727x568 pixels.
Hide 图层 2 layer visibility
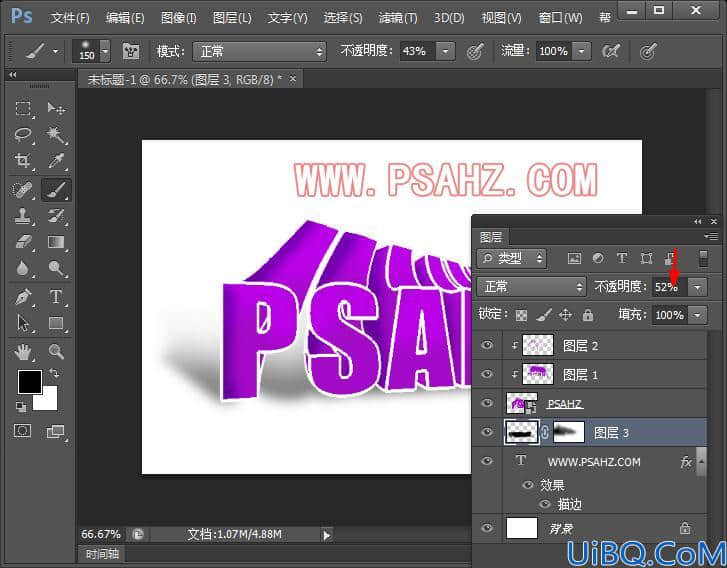(487, 345)
